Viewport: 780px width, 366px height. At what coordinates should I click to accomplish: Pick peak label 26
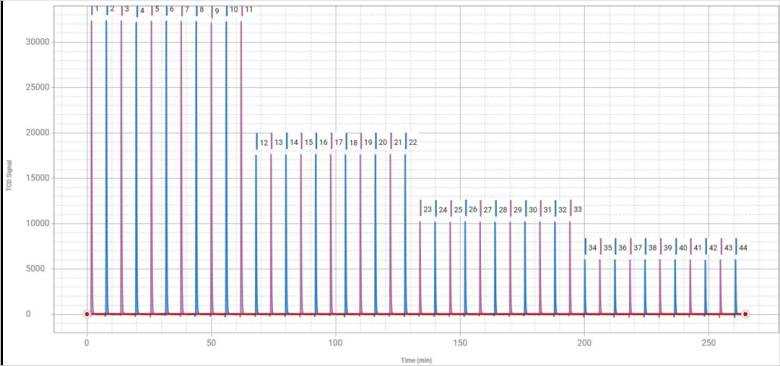click(473, 210)
